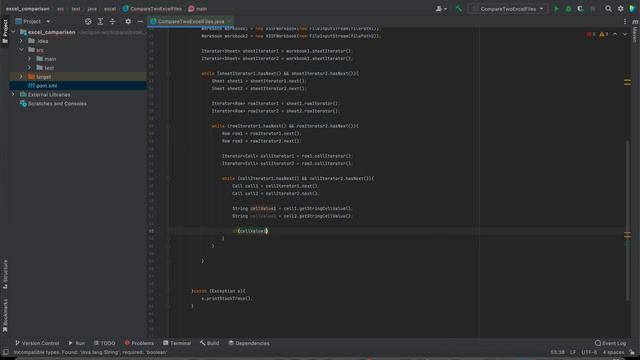Viewport: 640px width, 360px height.
Task: Collapse the excel_comparison root node
Action: 13,32
